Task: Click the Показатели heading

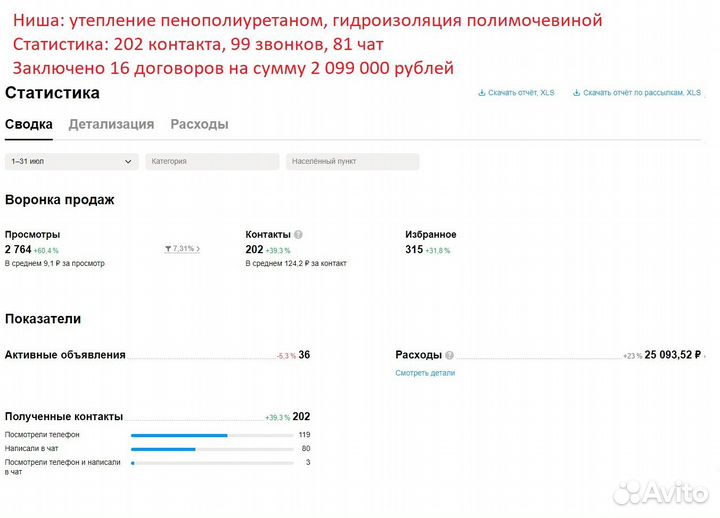Action: pyautogui.click(x=43, y=319)
